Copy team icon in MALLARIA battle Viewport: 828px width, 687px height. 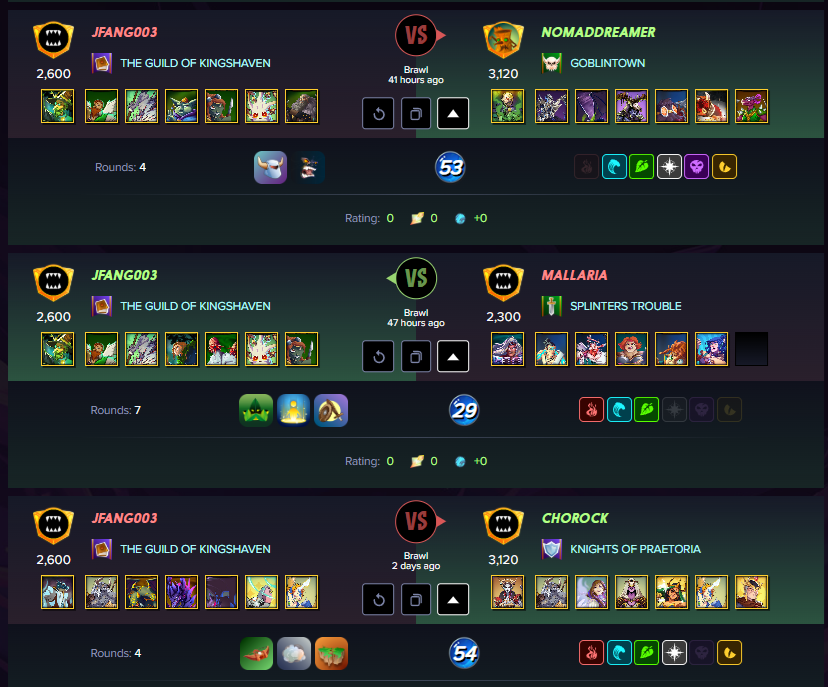(x=416, y=356)
